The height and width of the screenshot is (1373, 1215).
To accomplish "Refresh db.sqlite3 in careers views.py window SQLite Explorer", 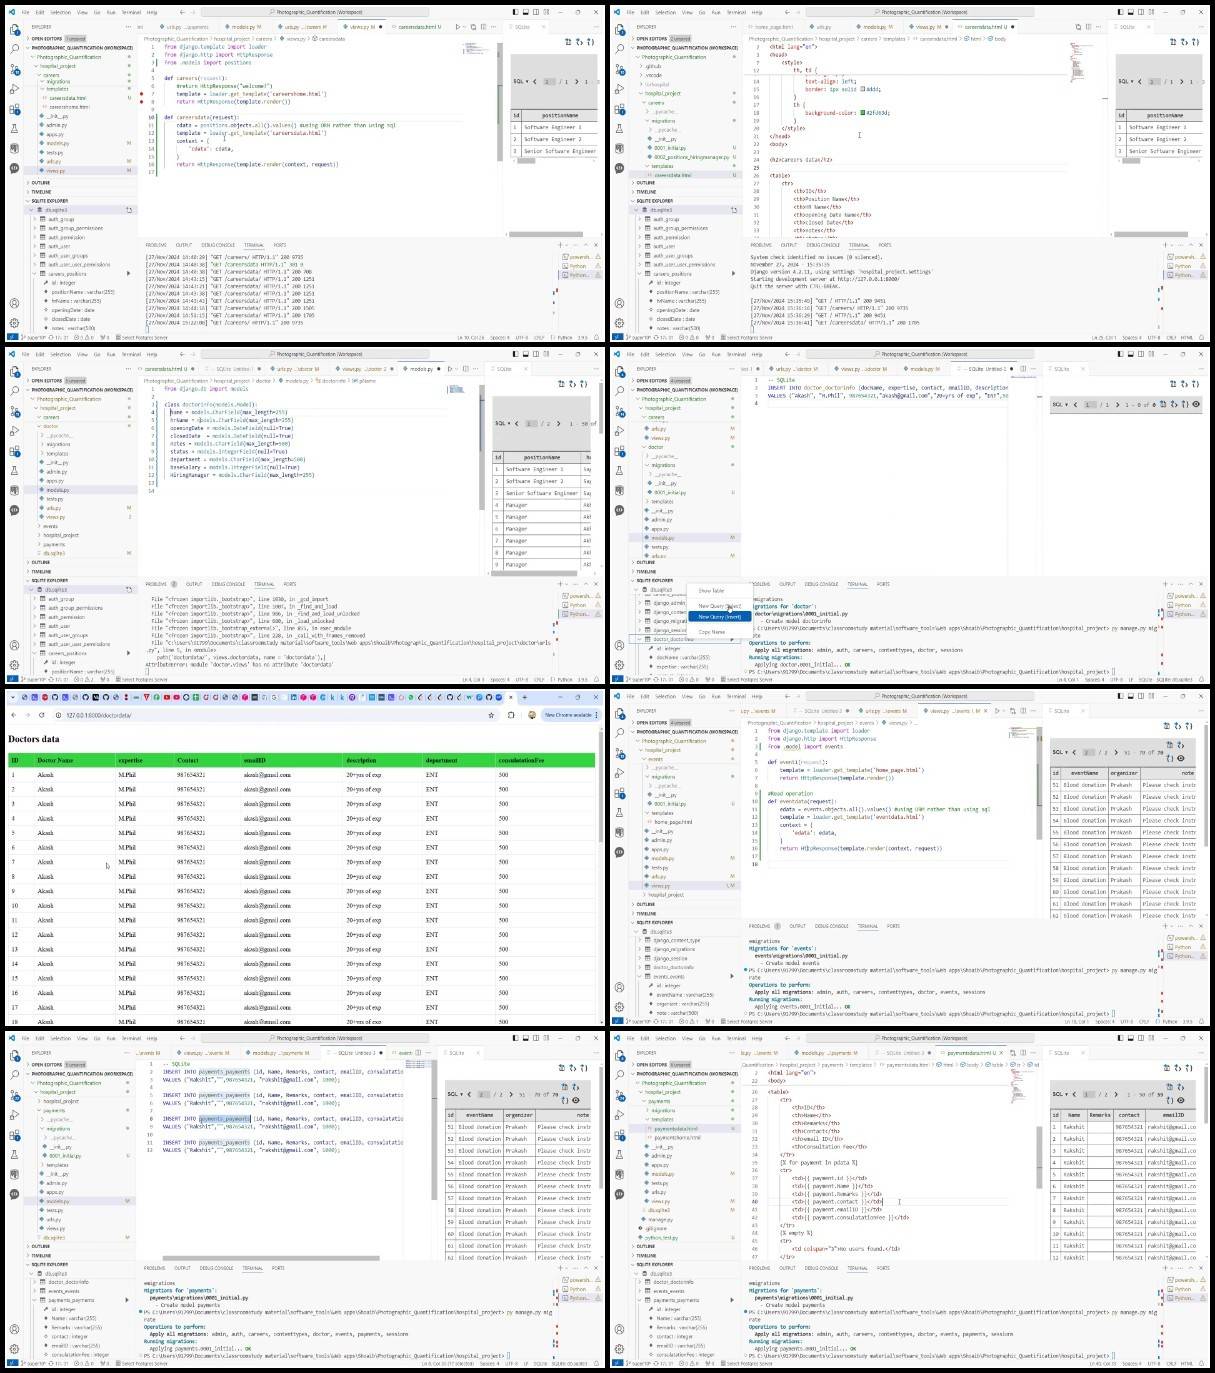I will coord(128,210).
